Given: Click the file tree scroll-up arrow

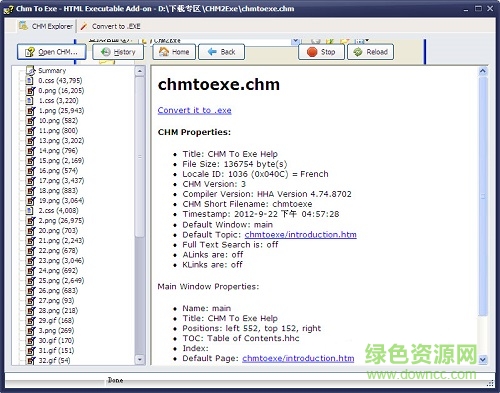Looking at the screenshot, I should pos(140,71).
